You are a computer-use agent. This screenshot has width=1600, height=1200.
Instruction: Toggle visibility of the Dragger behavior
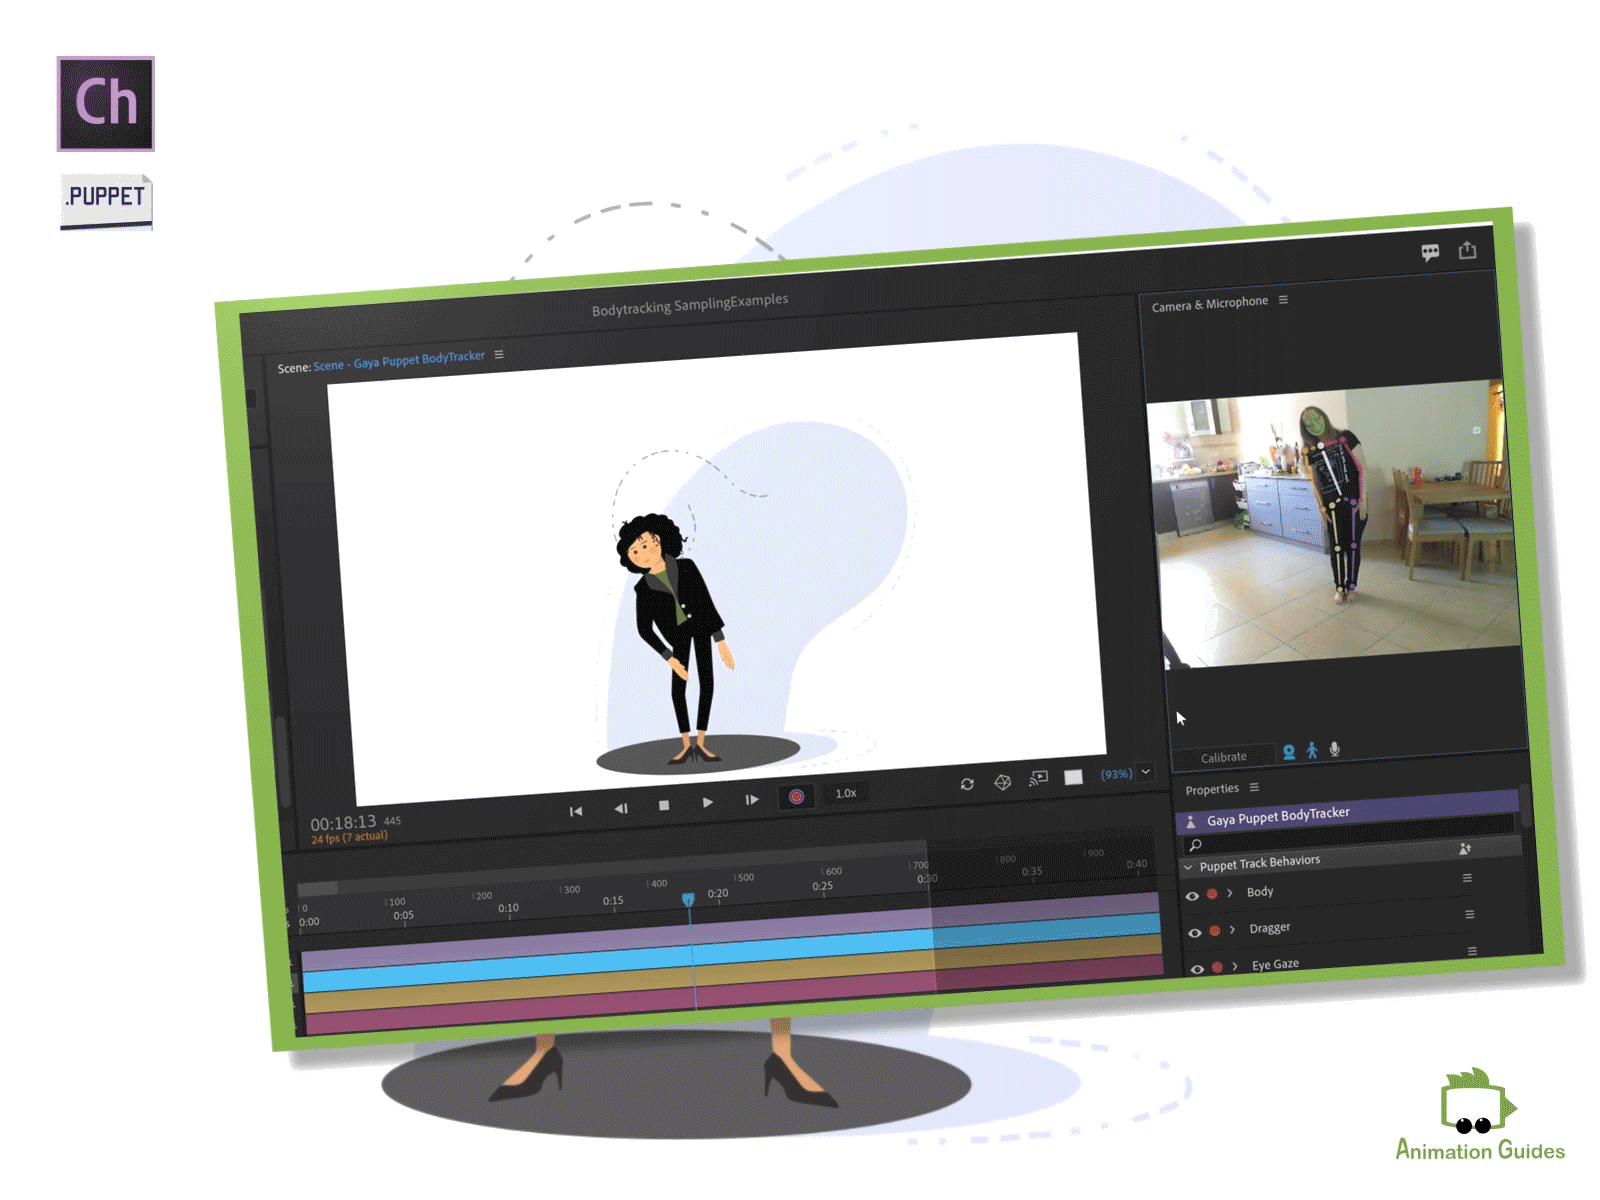click(x=1195, y=932)
